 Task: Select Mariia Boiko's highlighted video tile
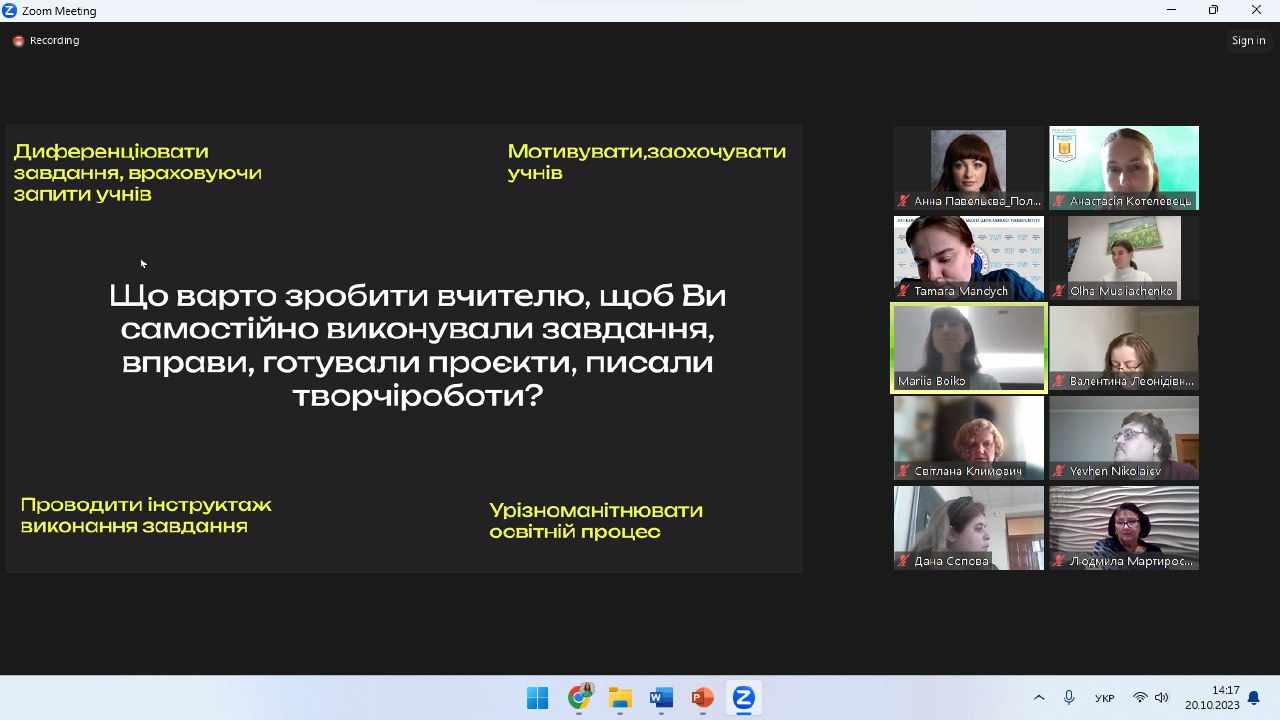(968, 348)
